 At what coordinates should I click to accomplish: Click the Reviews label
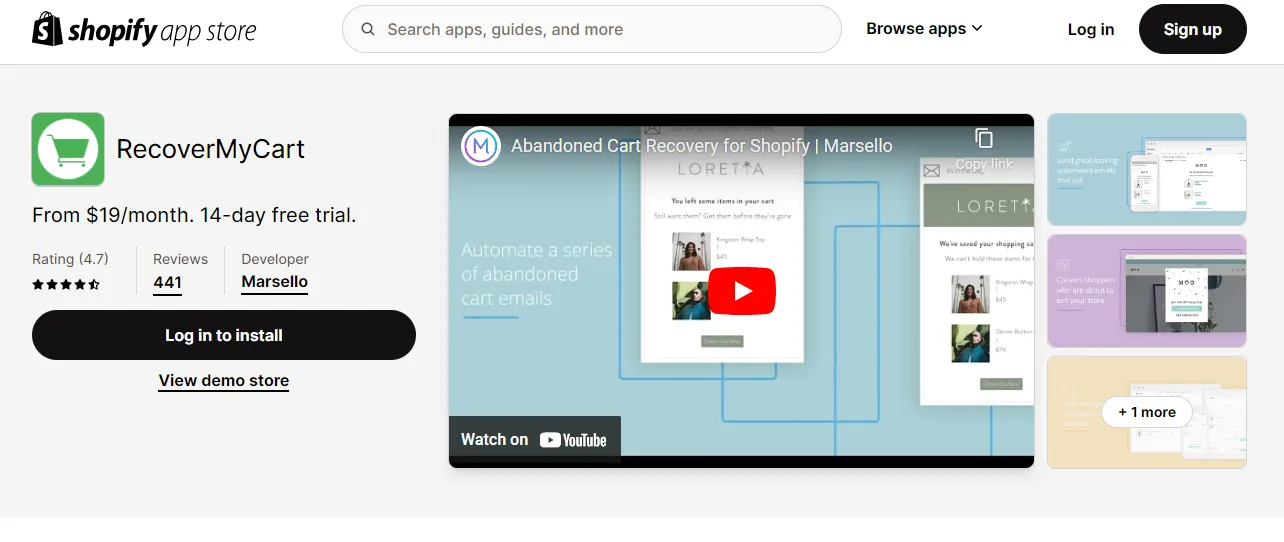click(x=180, y=259)
